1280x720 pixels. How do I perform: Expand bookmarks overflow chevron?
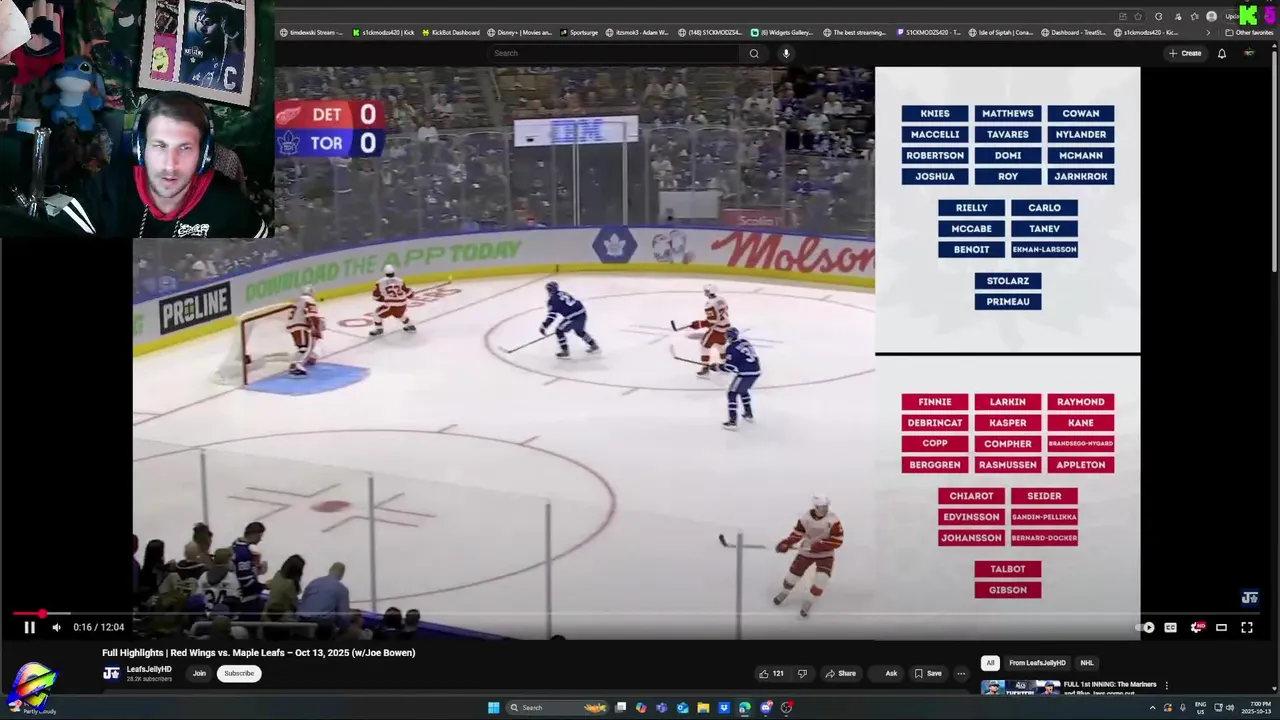pyautogui.click(x=1207, y=32)
